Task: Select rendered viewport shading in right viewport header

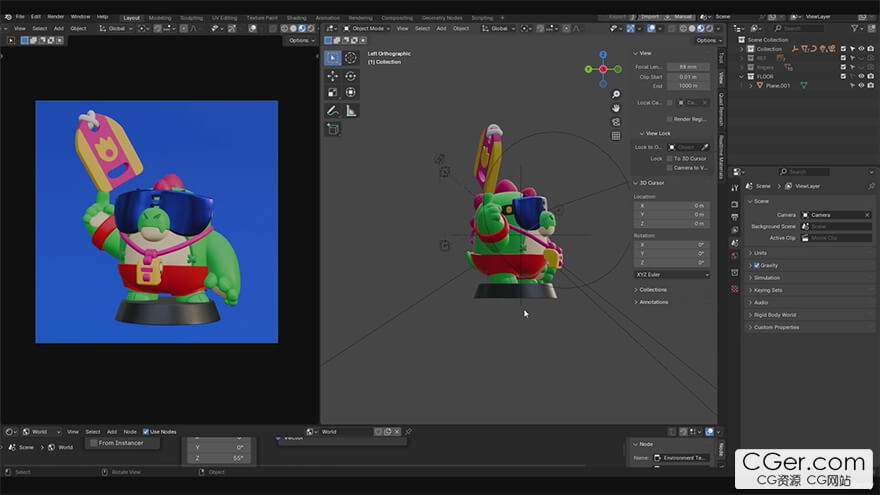Action: point(709,28)
